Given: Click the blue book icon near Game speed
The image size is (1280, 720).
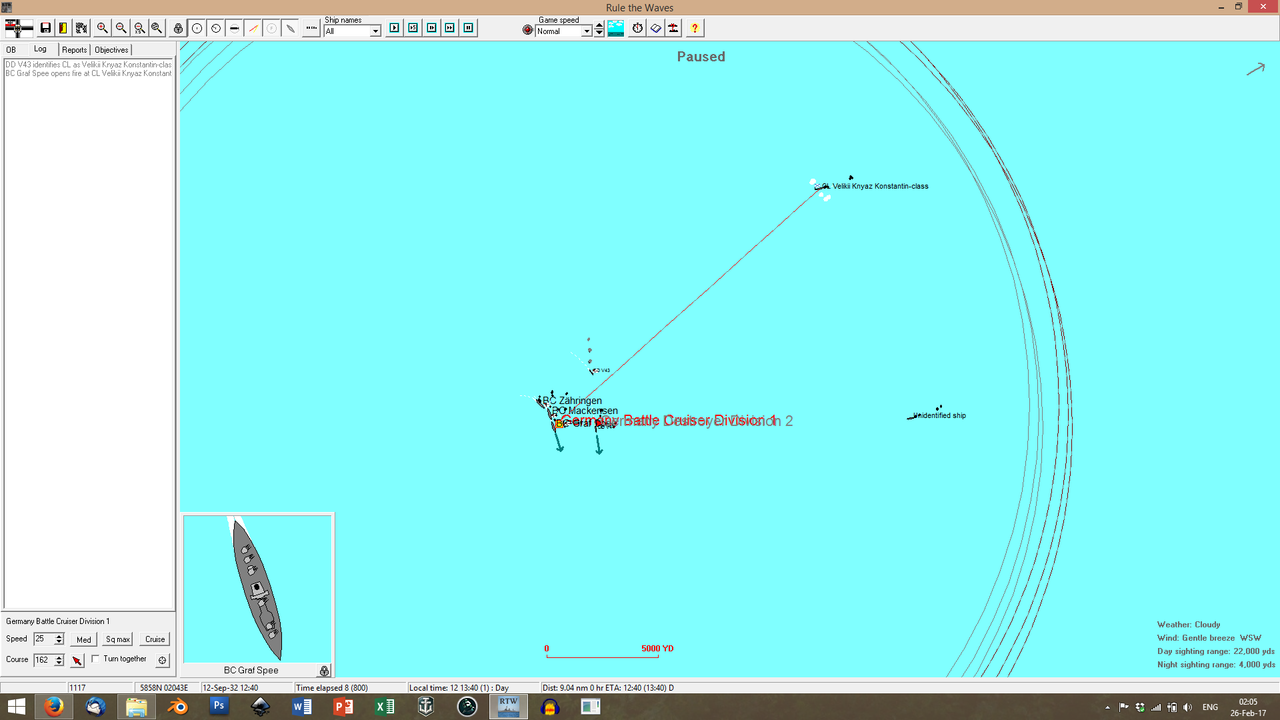Looking at the screenshot, I should pyautogui.click(x=656, y=28).
